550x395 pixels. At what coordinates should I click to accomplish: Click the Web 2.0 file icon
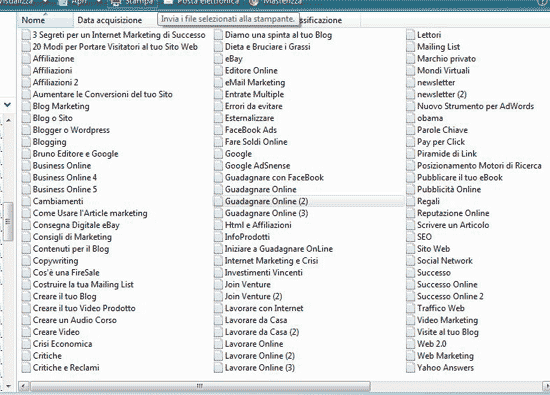[x=411, y=344]
